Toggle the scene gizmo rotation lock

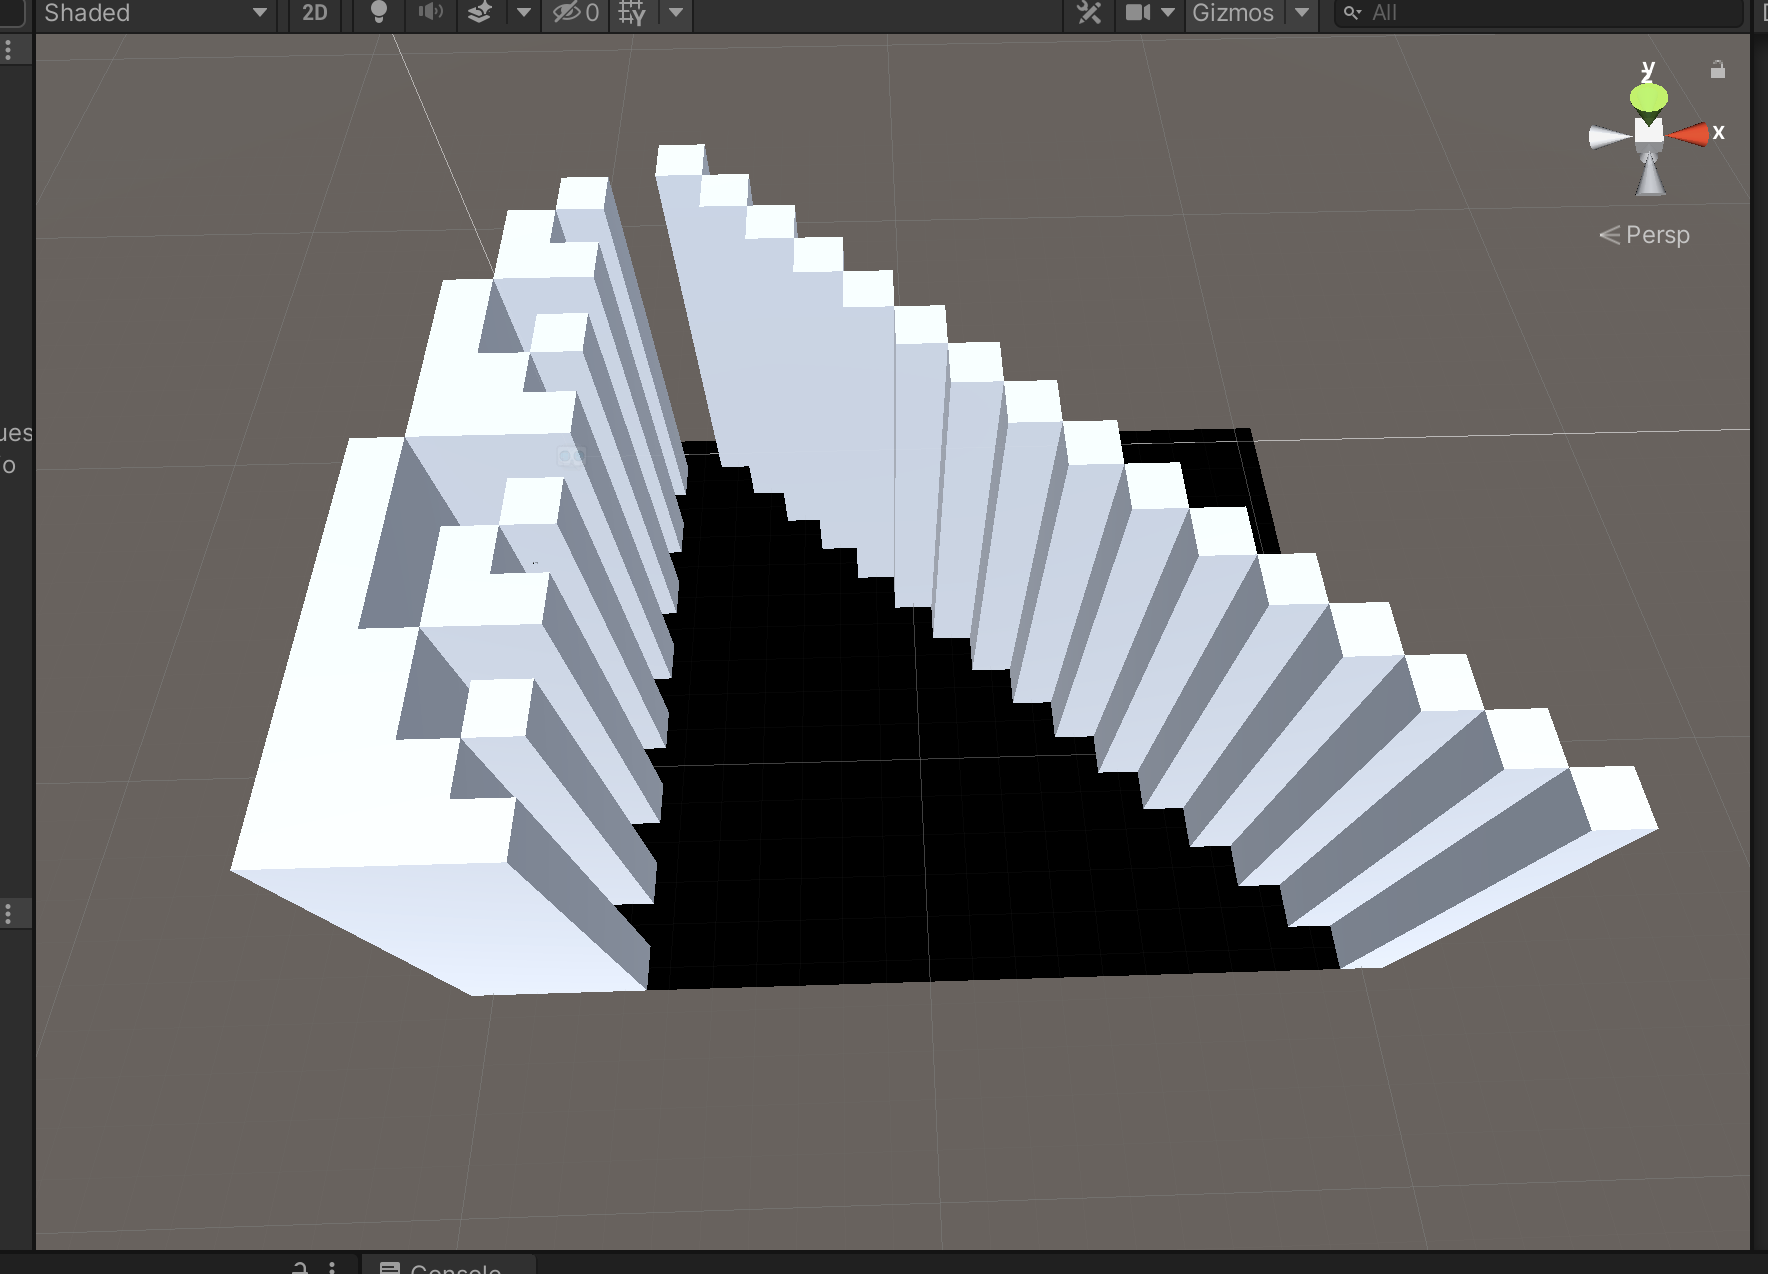tap(1718, 70)
